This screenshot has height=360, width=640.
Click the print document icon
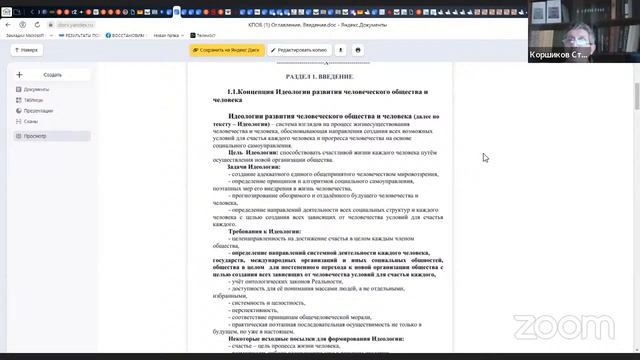358,50
